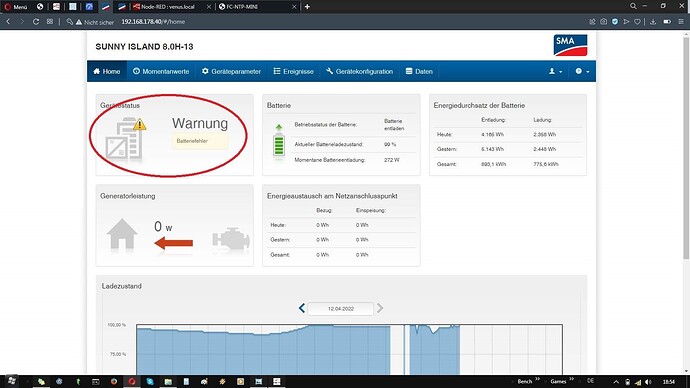The width and height of the screenshot is (690, 388).
Task: Click the battery saver icon in toolbar
Action: (x=667, y=22)
